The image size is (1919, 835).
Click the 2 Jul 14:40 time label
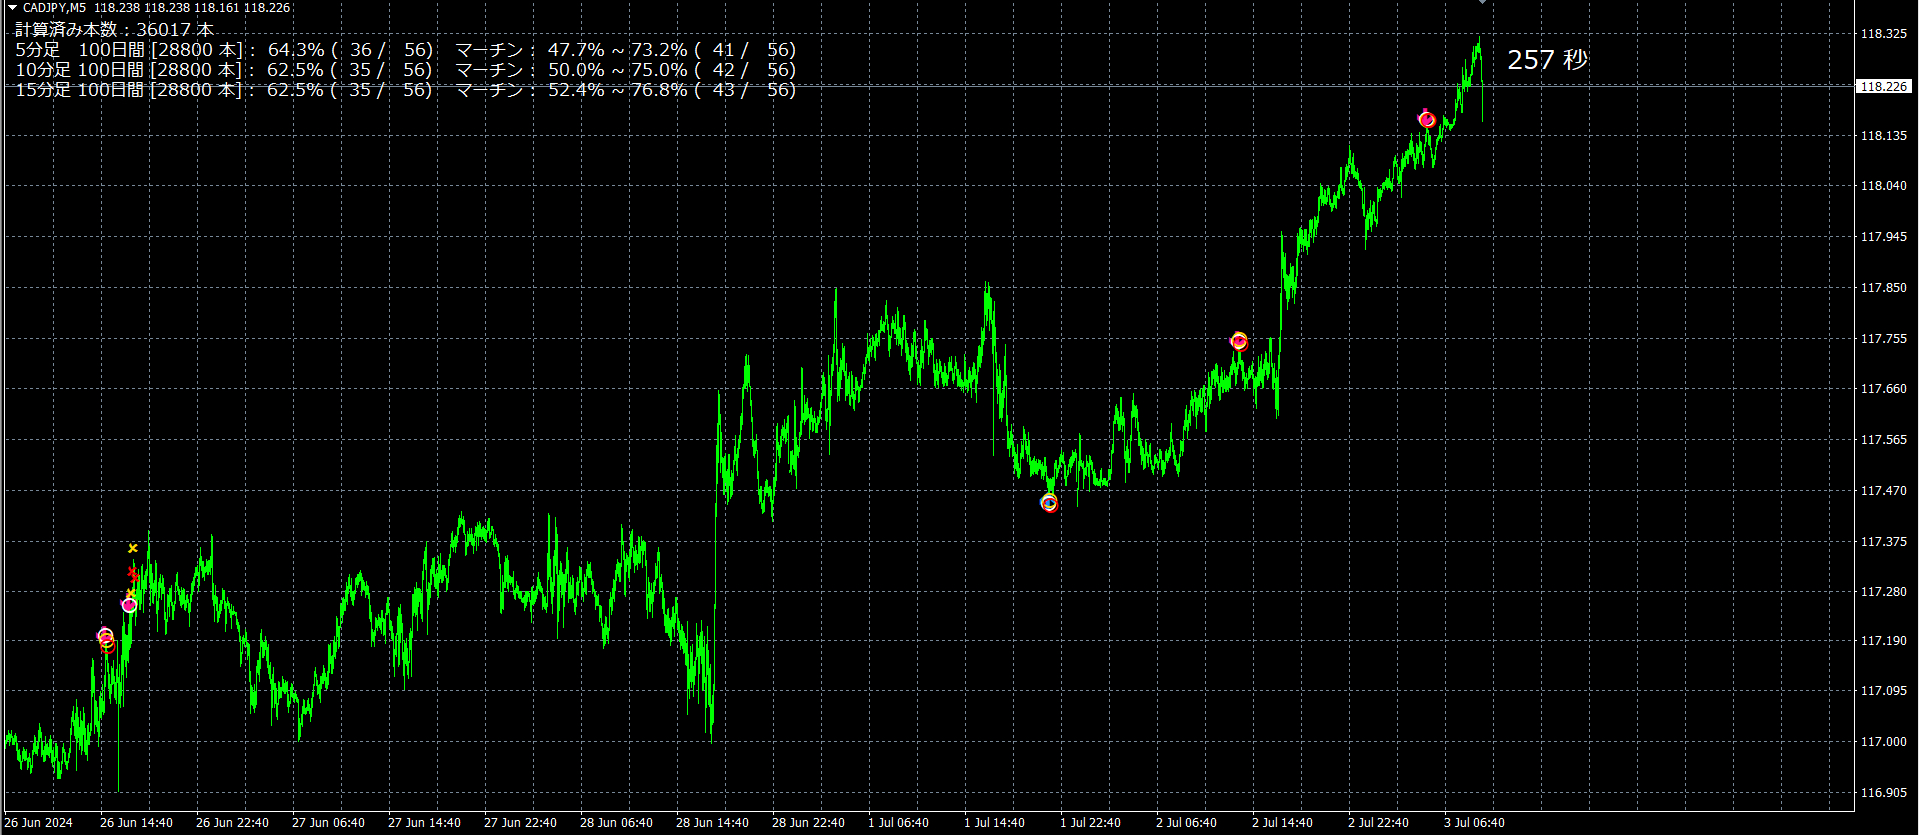coord(1282,823)
